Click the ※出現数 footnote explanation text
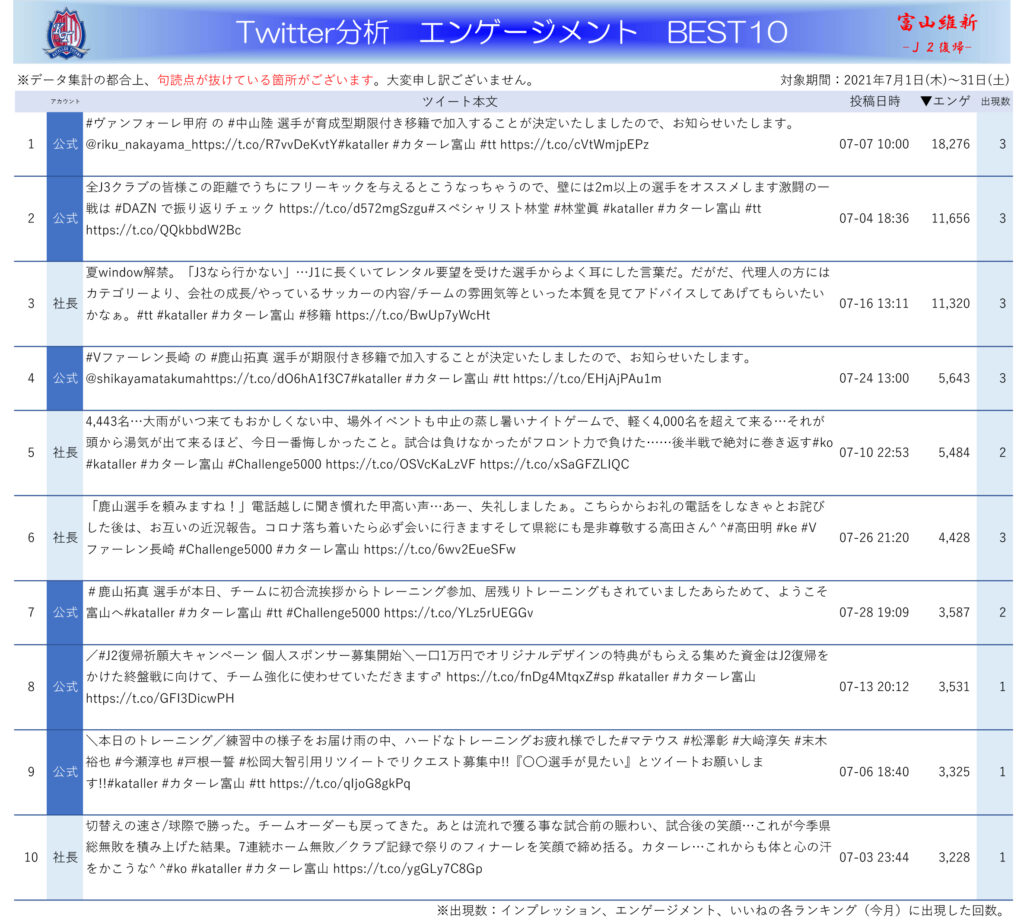The height and width of the screenshot is (922, 1024). click(722, 910)
